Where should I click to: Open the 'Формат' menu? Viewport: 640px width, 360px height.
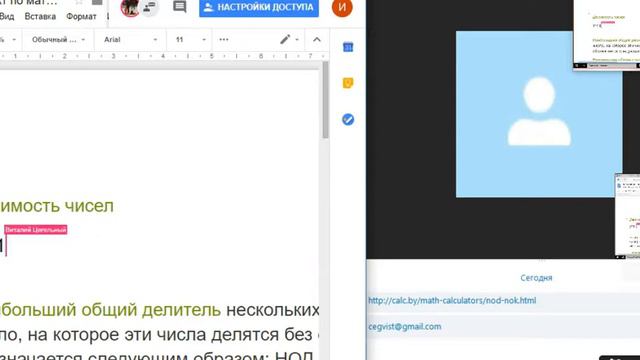tap(81, 17)
